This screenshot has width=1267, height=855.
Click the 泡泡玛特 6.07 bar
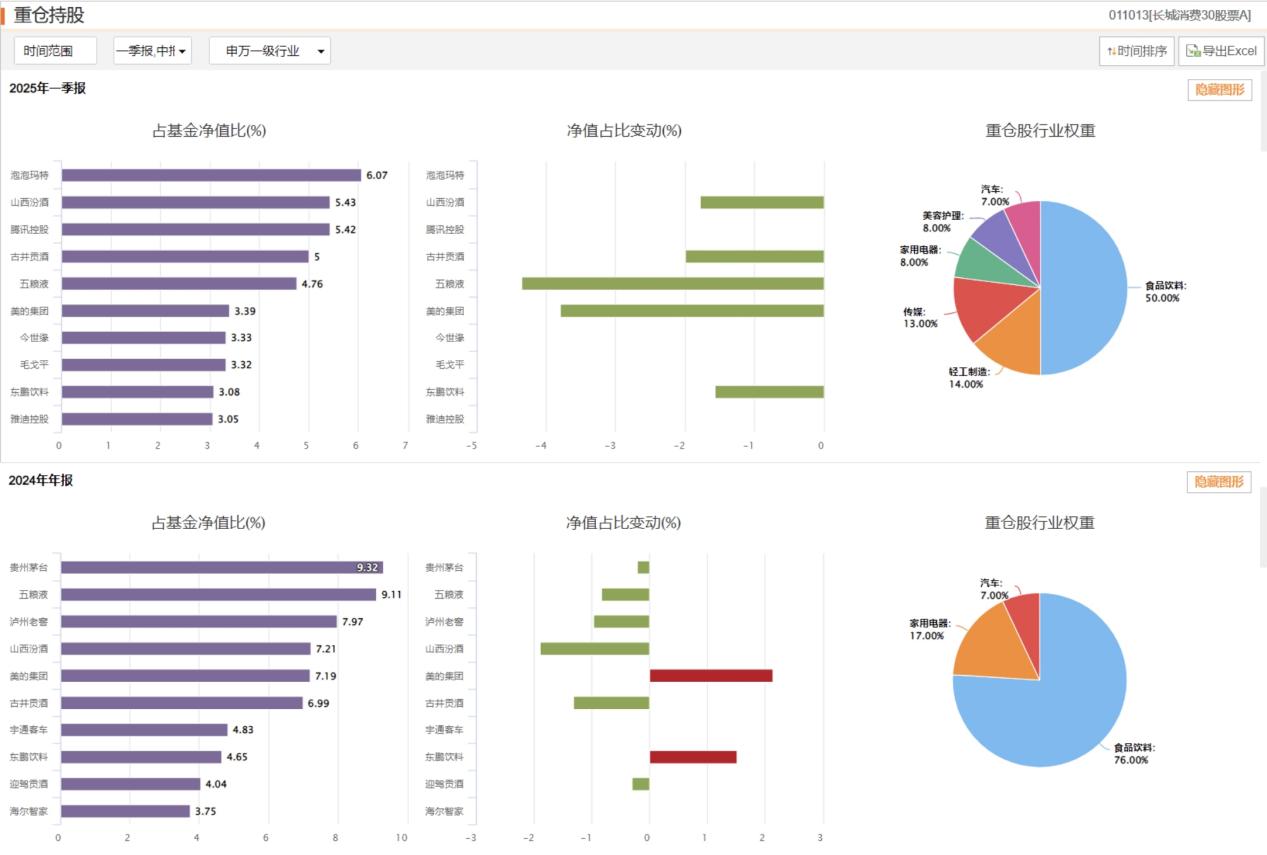[210, 173]
